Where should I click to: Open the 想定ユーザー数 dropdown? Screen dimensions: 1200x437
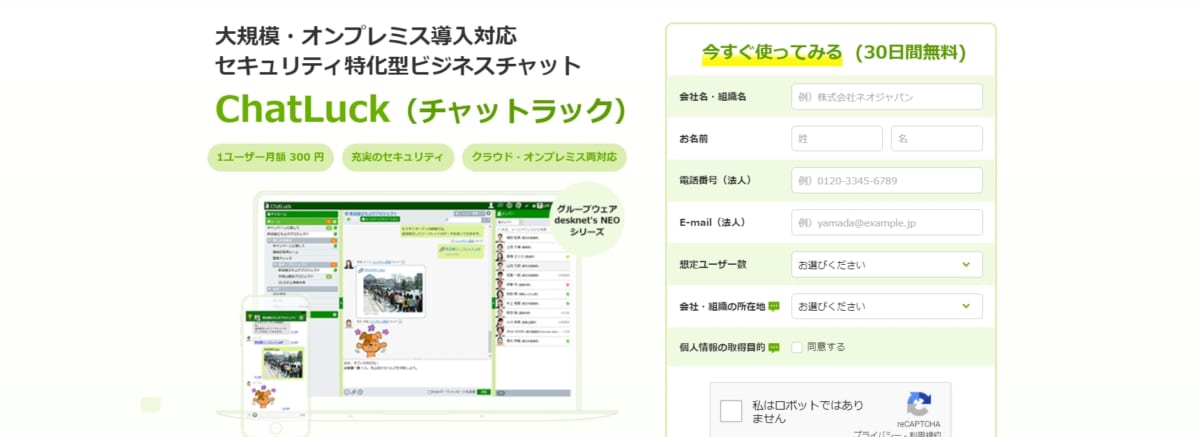[x=886, y=265]
